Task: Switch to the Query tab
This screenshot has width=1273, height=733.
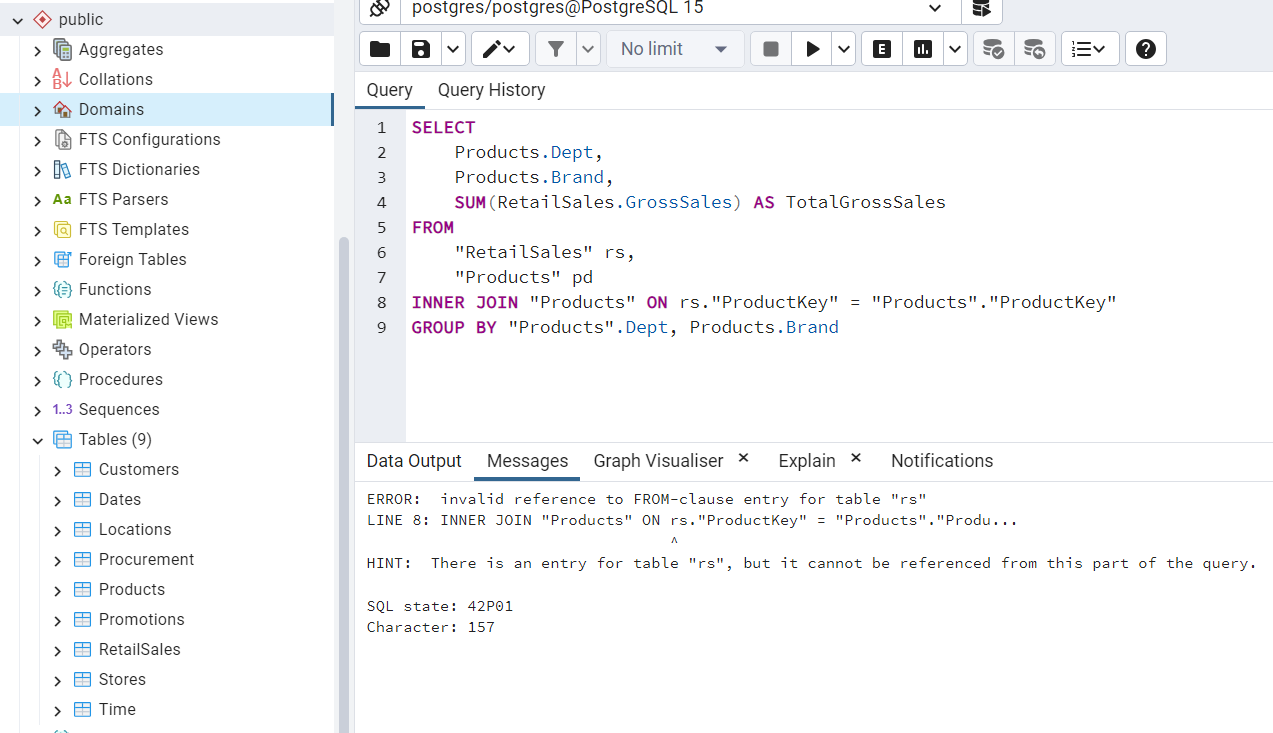Action: (x=389, y=90)
